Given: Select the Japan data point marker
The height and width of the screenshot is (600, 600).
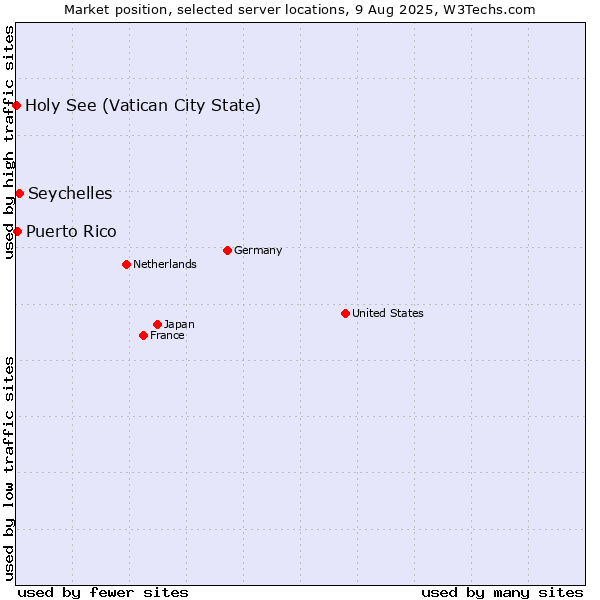Looking at the screenshot, I should click(157, 324).
